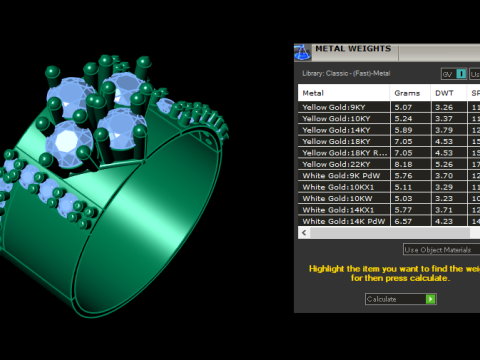This screenshot has width=480, height=360.
Task: Select the White Gold:9K PdW row
Action: pyautogui.click(x=389, y=176)
